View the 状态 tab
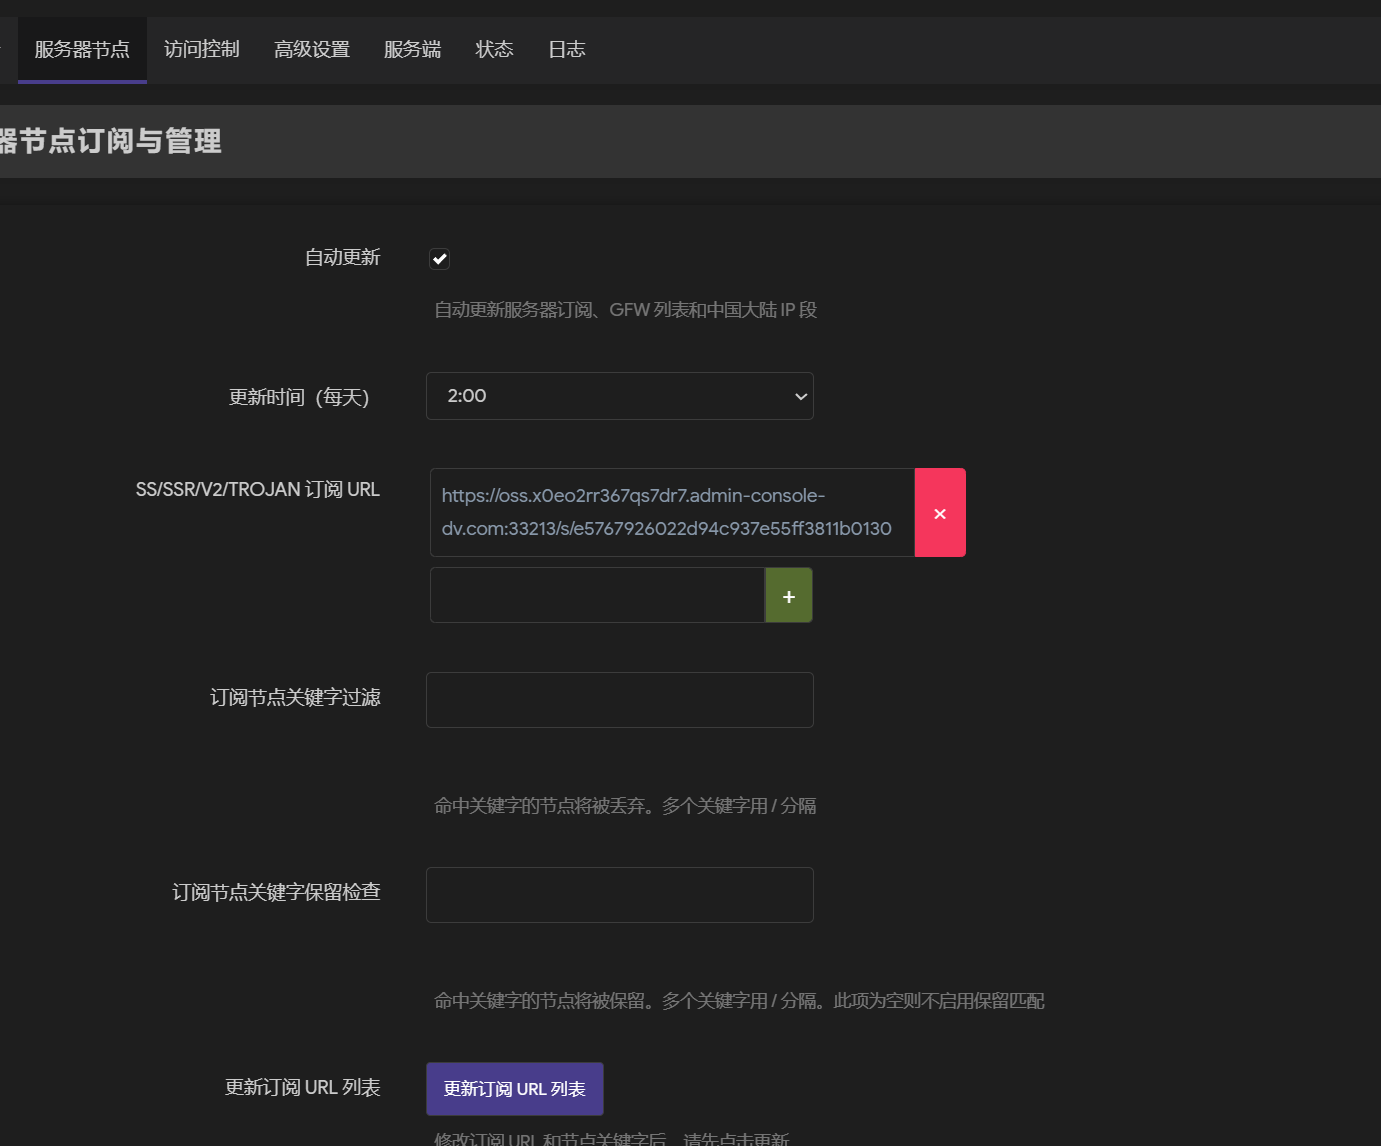Image resolution: width=1381 pixels, height=1146 pixels. [x=494, y=49]
